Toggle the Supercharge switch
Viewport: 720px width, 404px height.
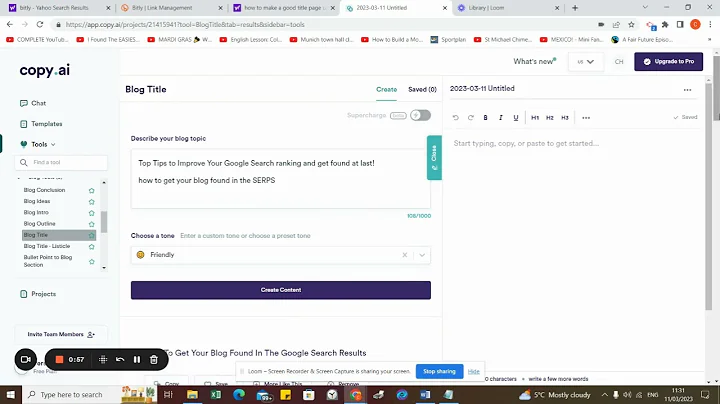tap(421, 115)
